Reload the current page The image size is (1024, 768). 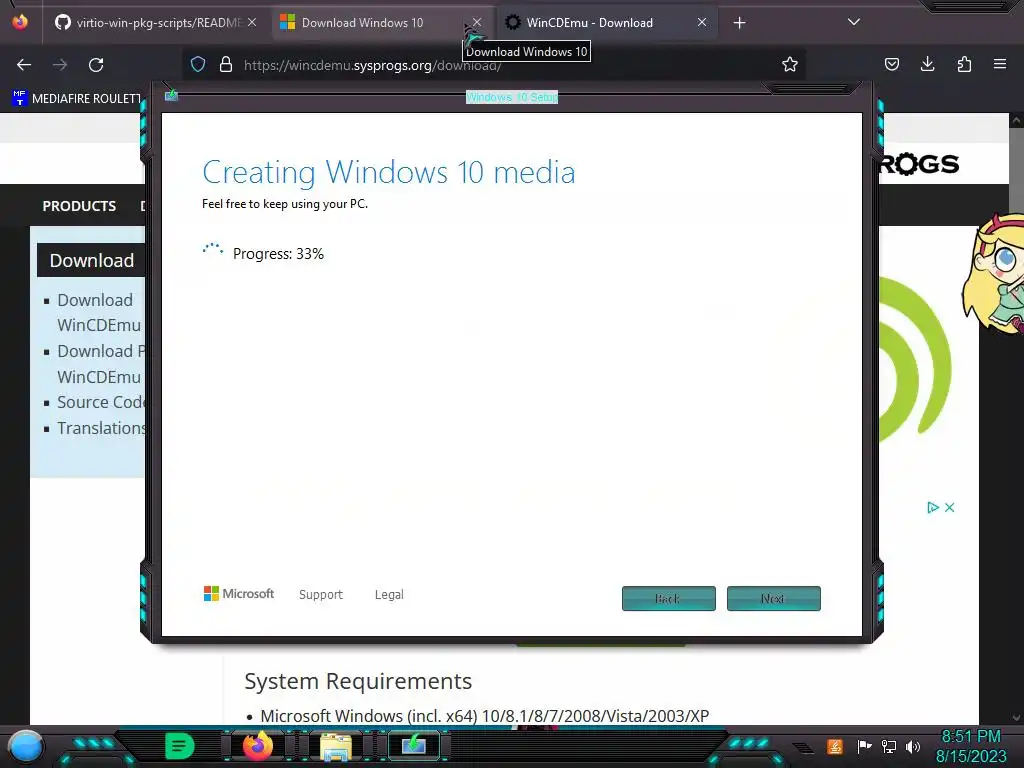pos(96,65)
